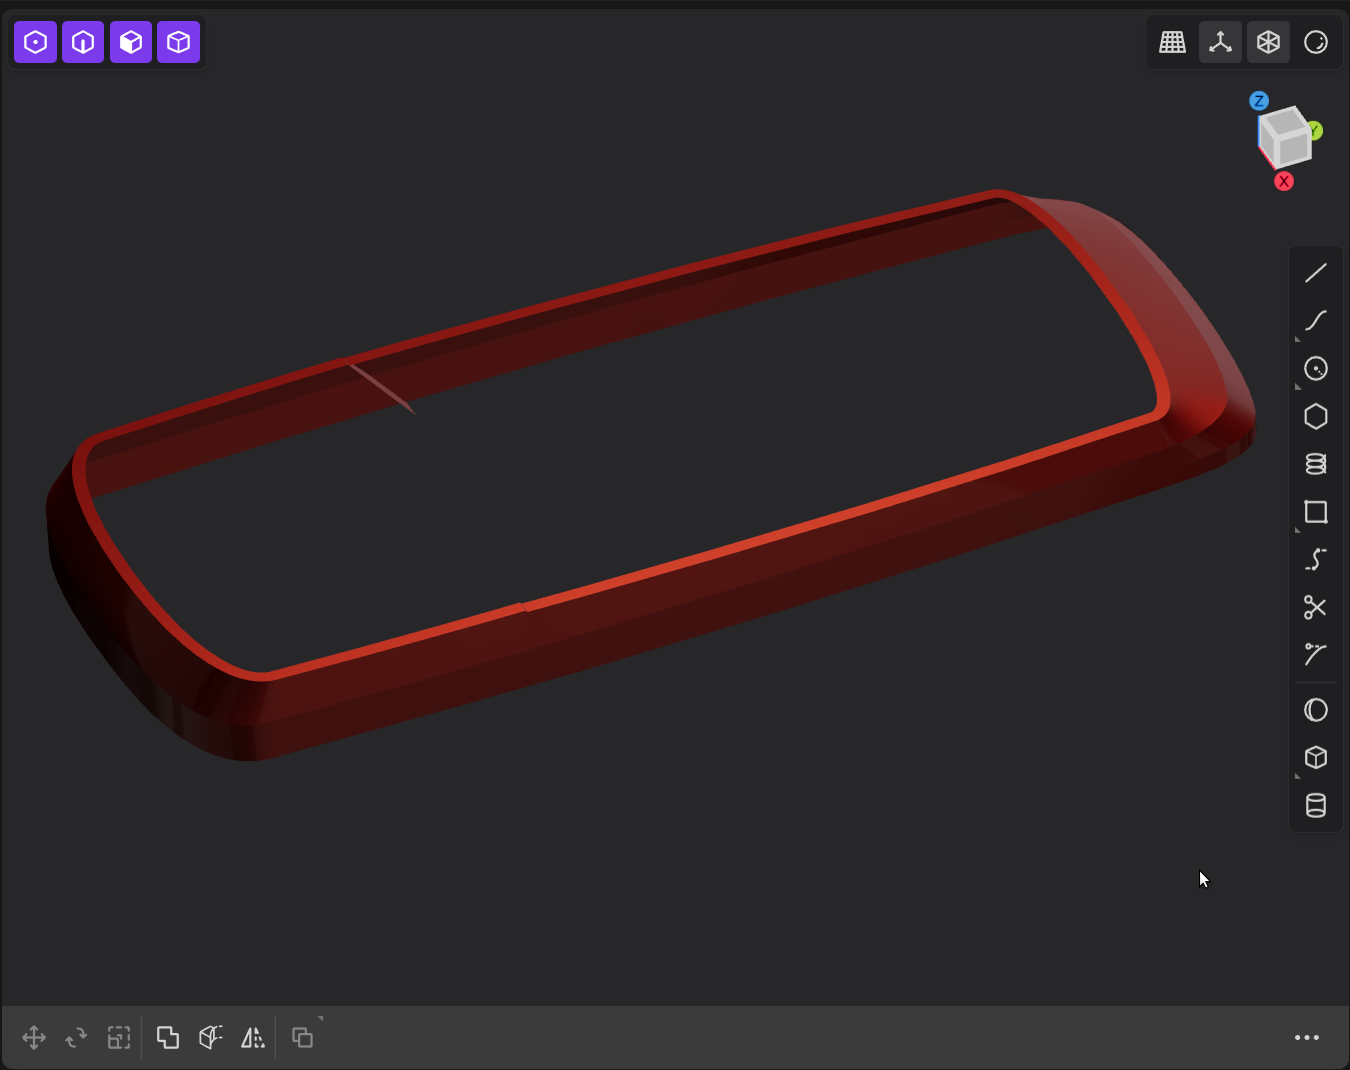The image size is (1350, 1070).
Task: Expand the Rectangle tool flyout arrow
Action: [1299, 531]
